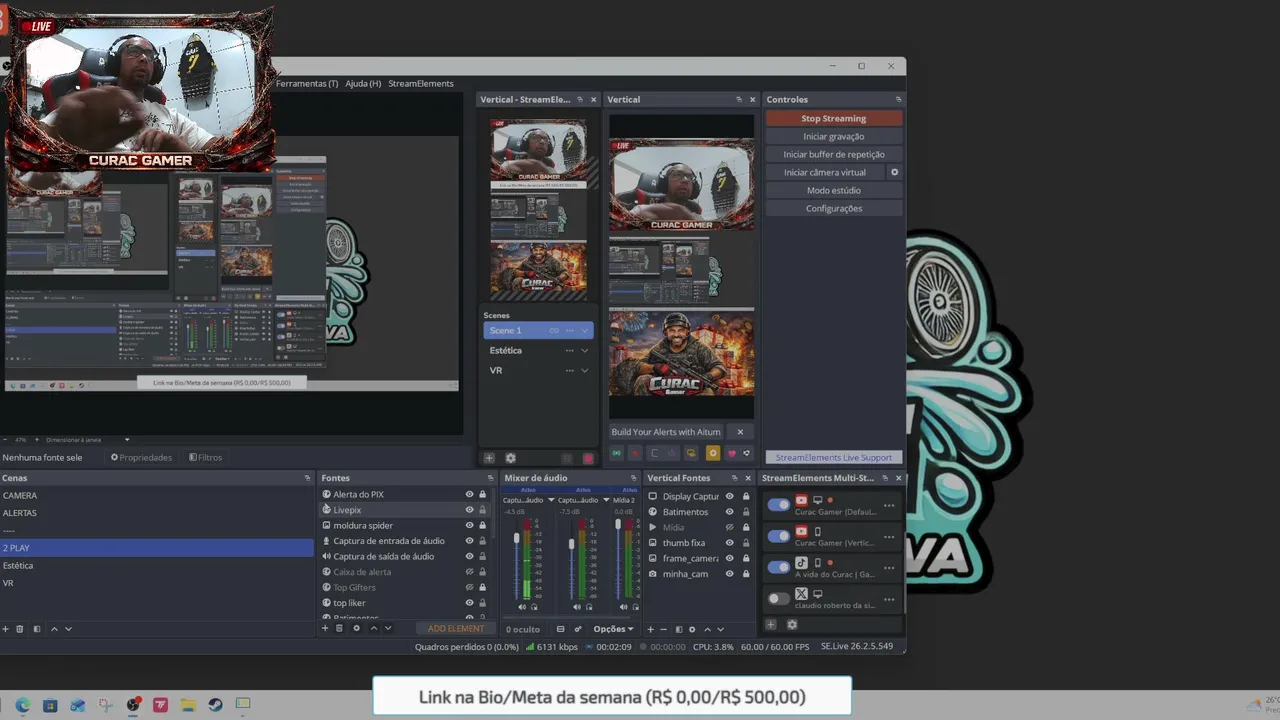Open more options for Estética vertical scene

(x=570, y=350)
